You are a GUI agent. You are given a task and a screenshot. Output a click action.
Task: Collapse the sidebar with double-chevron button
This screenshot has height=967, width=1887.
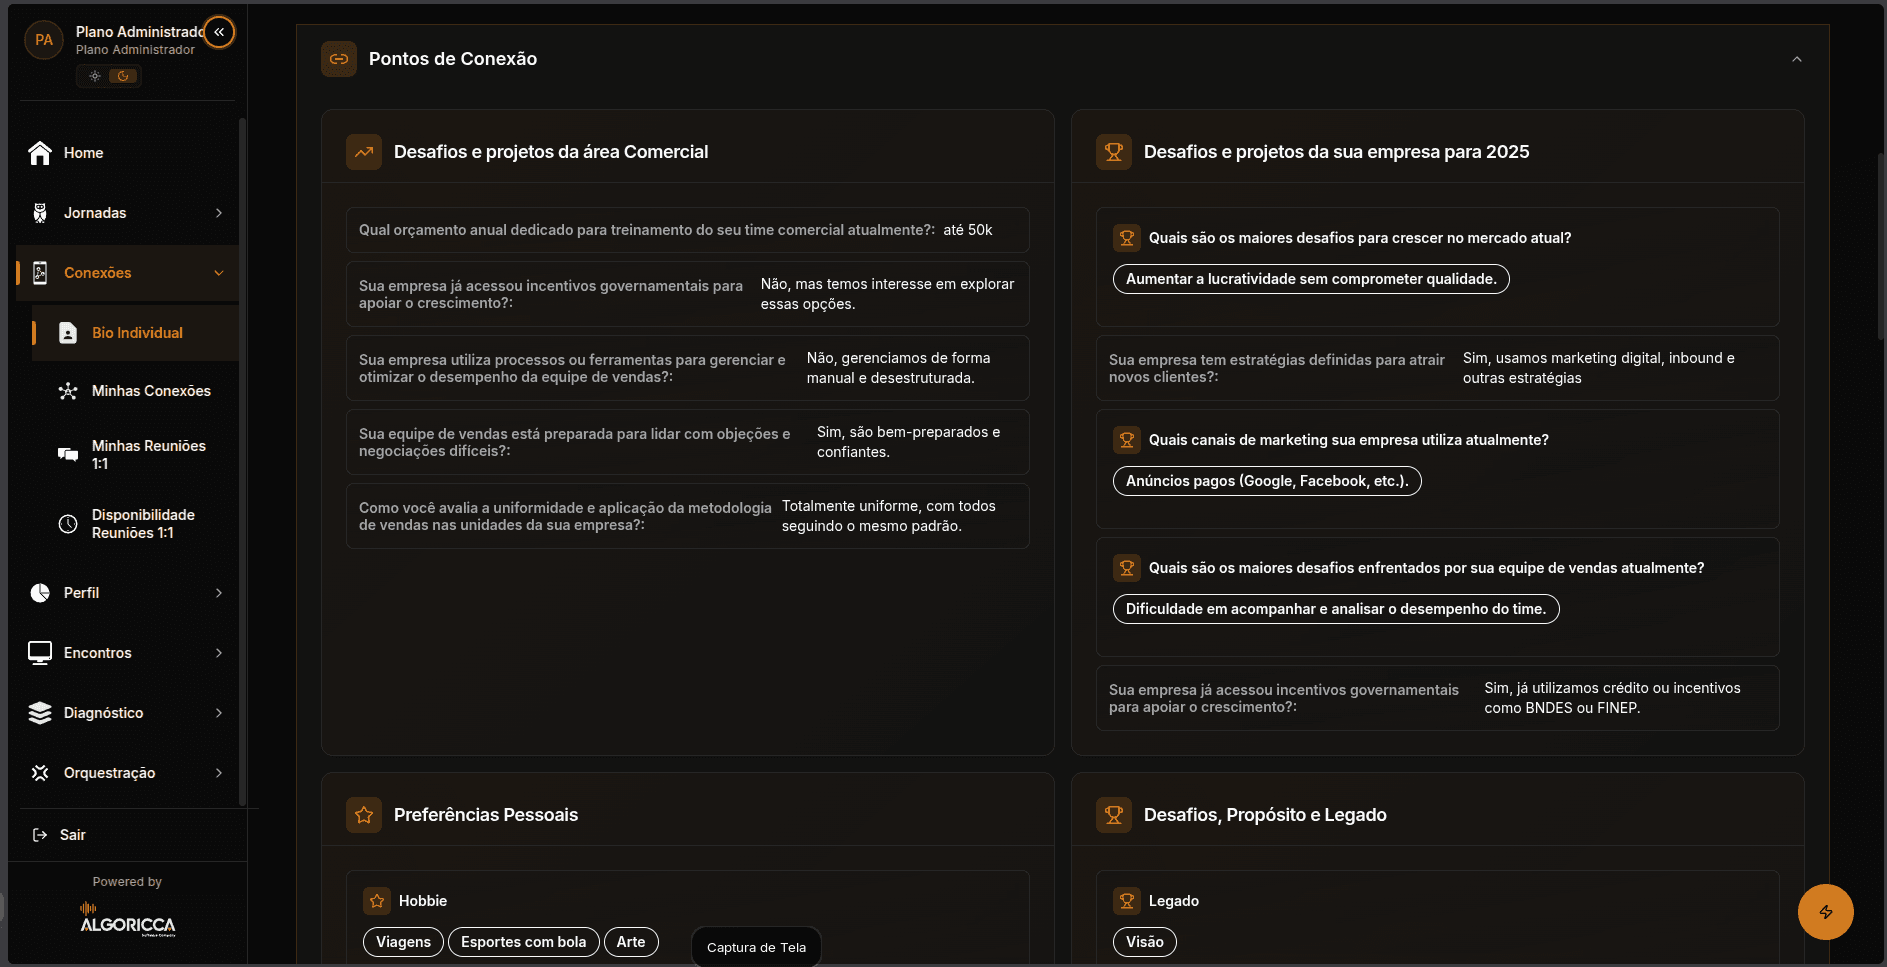point(219,32)
